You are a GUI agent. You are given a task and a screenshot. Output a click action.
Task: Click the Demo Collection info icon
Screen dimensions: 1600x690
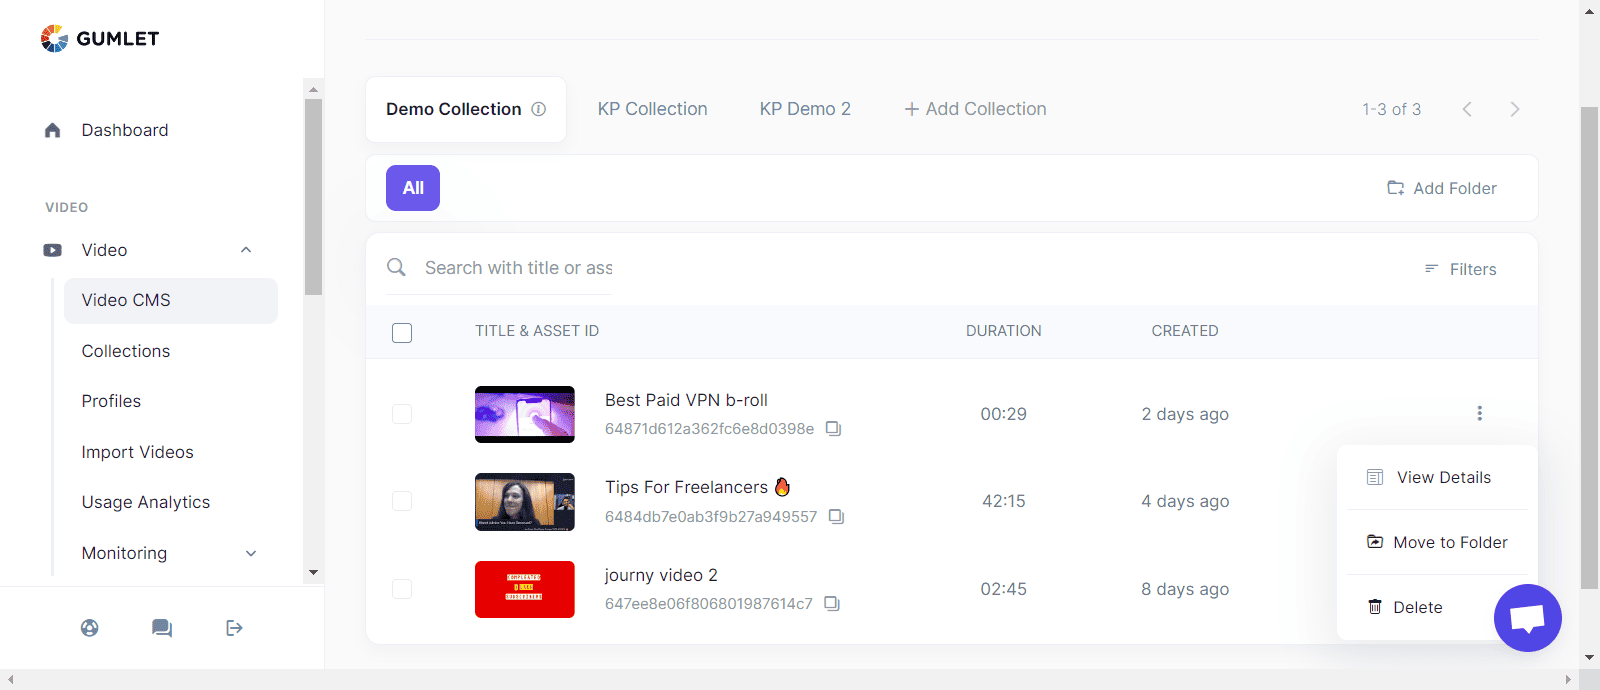539,109
